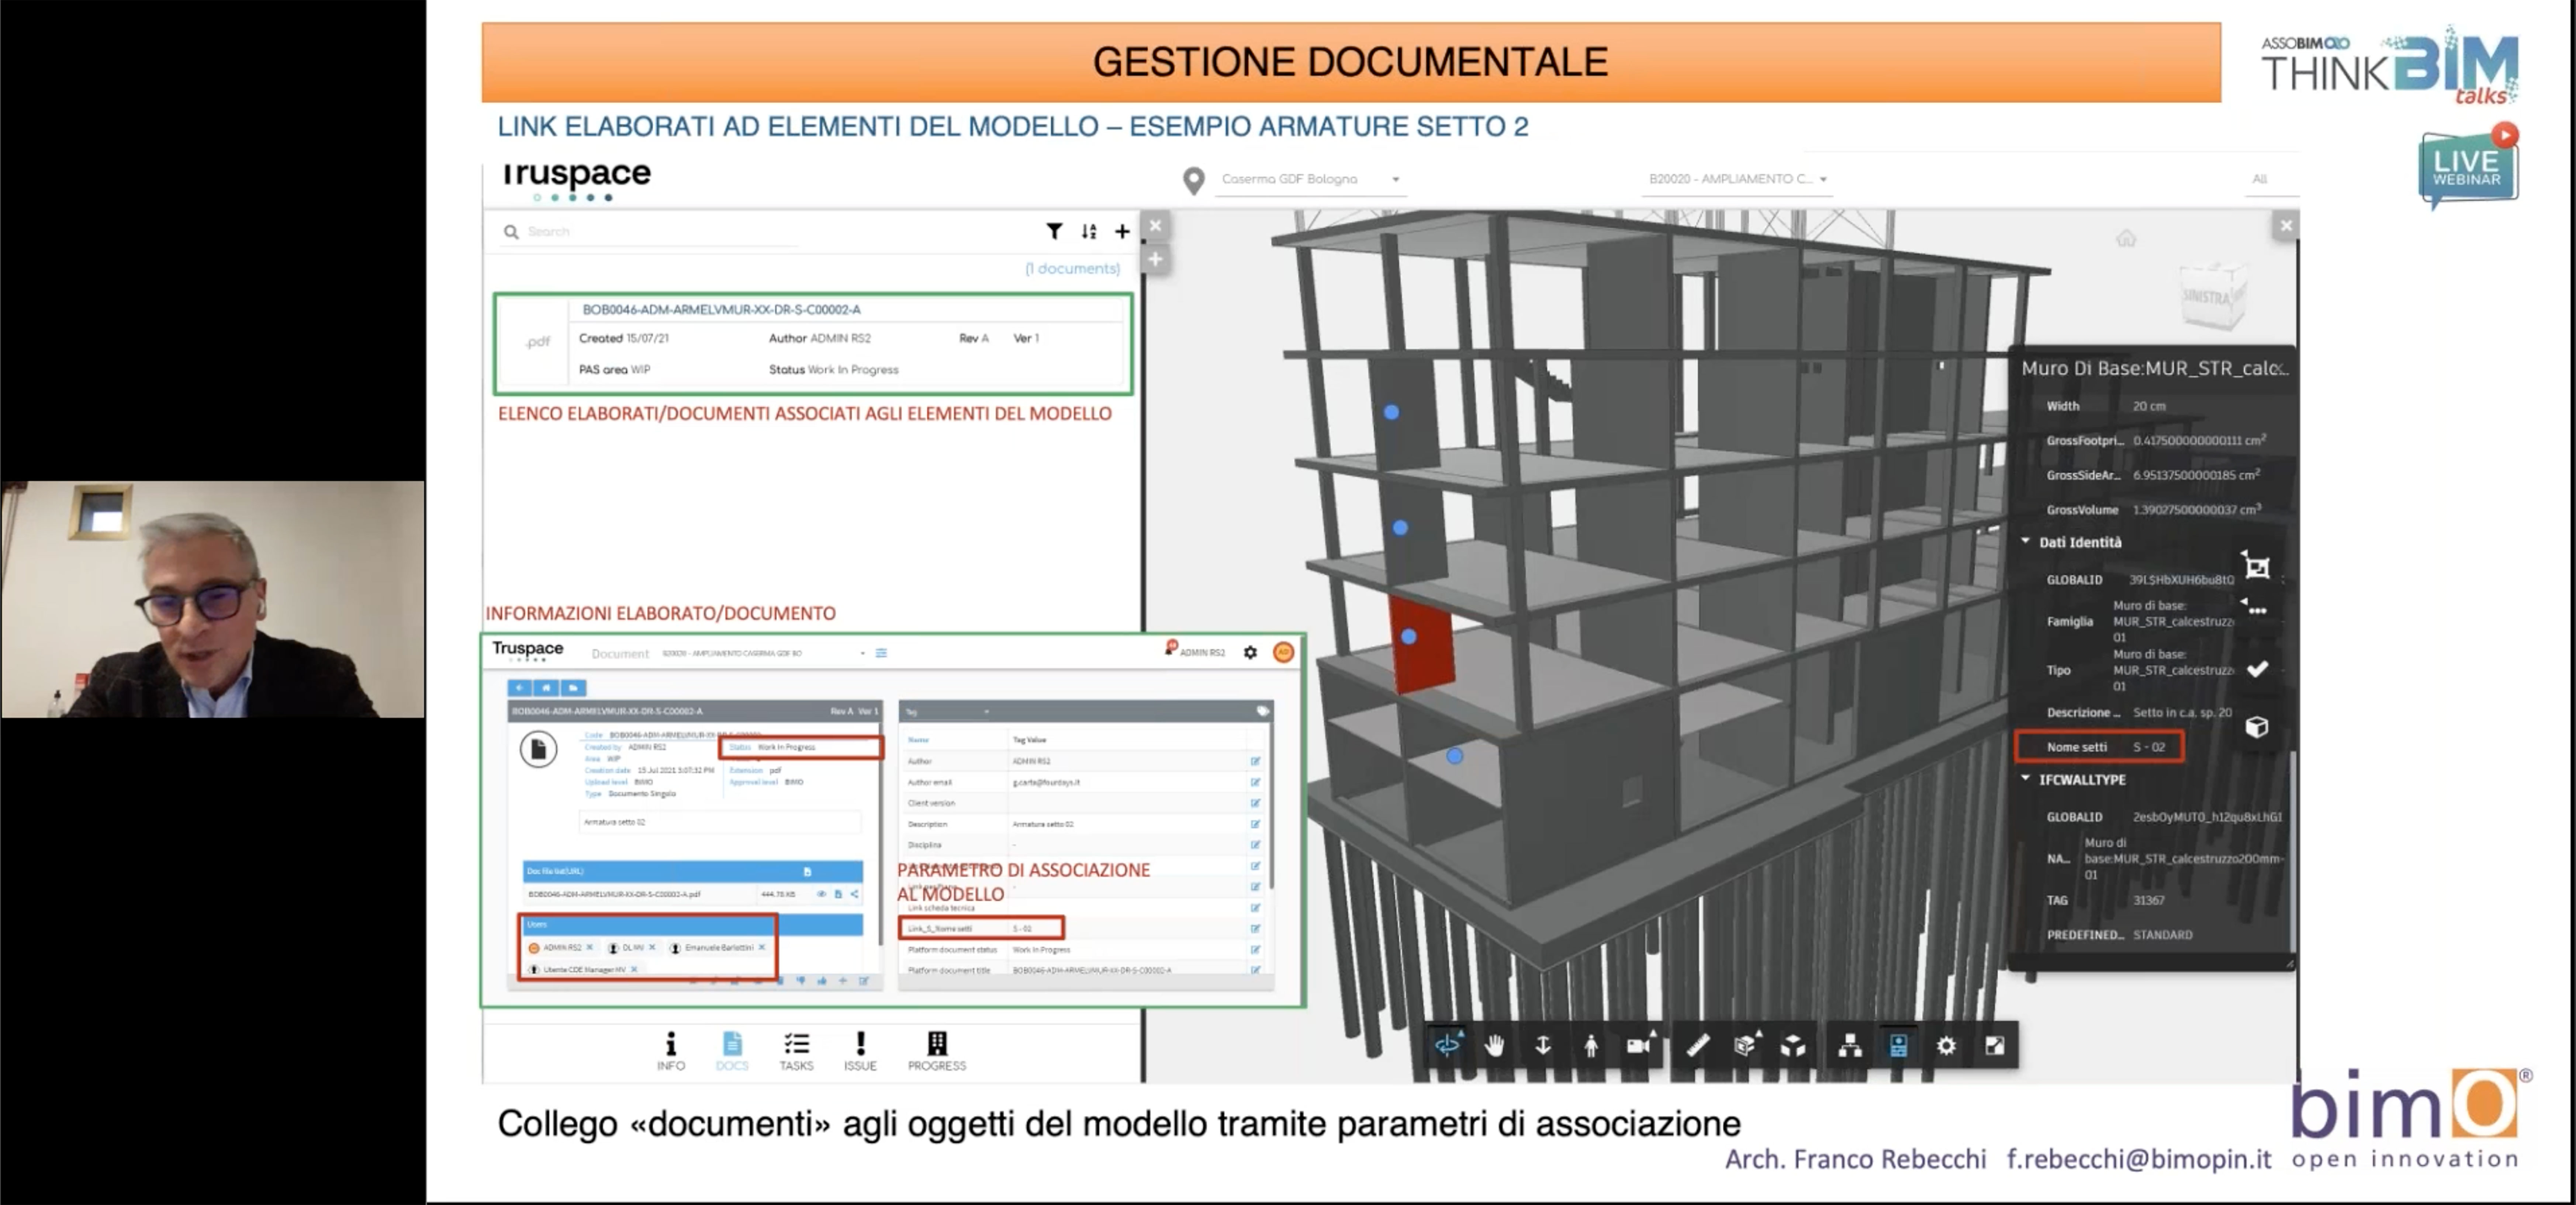The width and height of the screenshot is (2576, 1205).
Task: Open the ISSUE tab
Action: (860, 1051)
